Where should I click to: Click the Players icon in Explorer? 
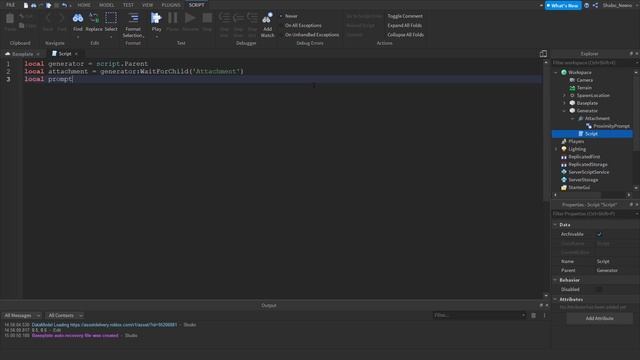tap(564, 141)
